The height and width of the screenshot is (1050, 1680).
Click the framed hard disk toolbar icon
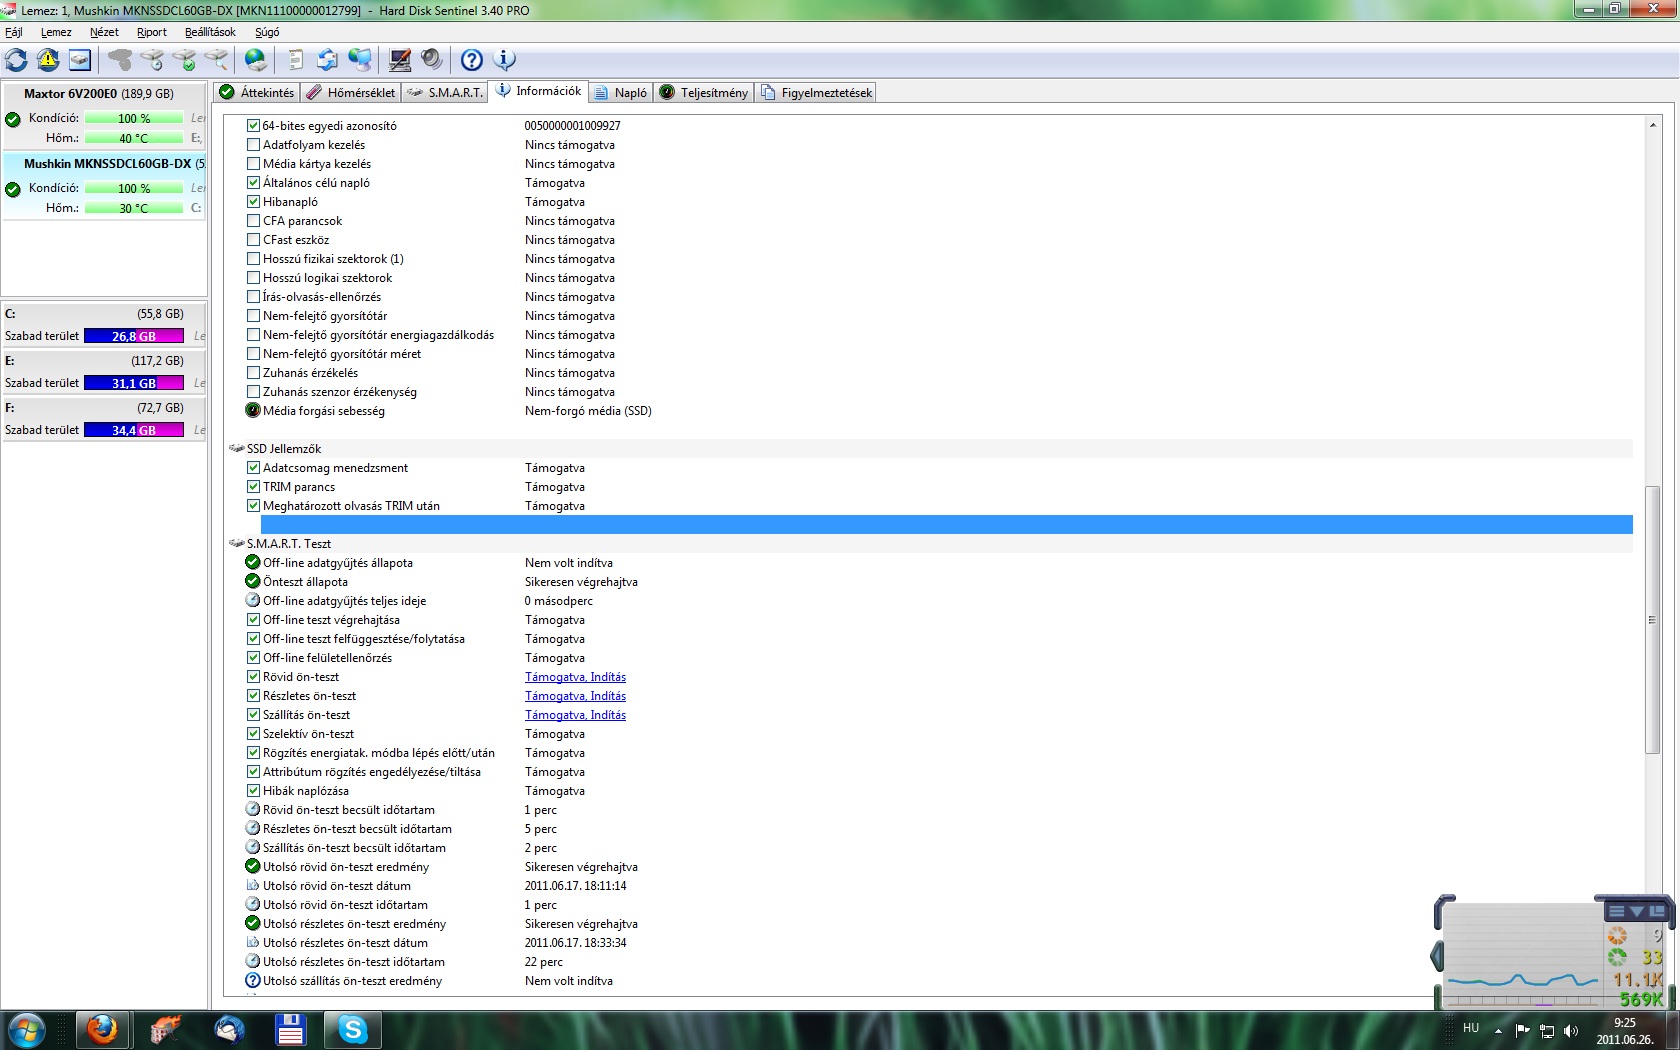point(80,60)
